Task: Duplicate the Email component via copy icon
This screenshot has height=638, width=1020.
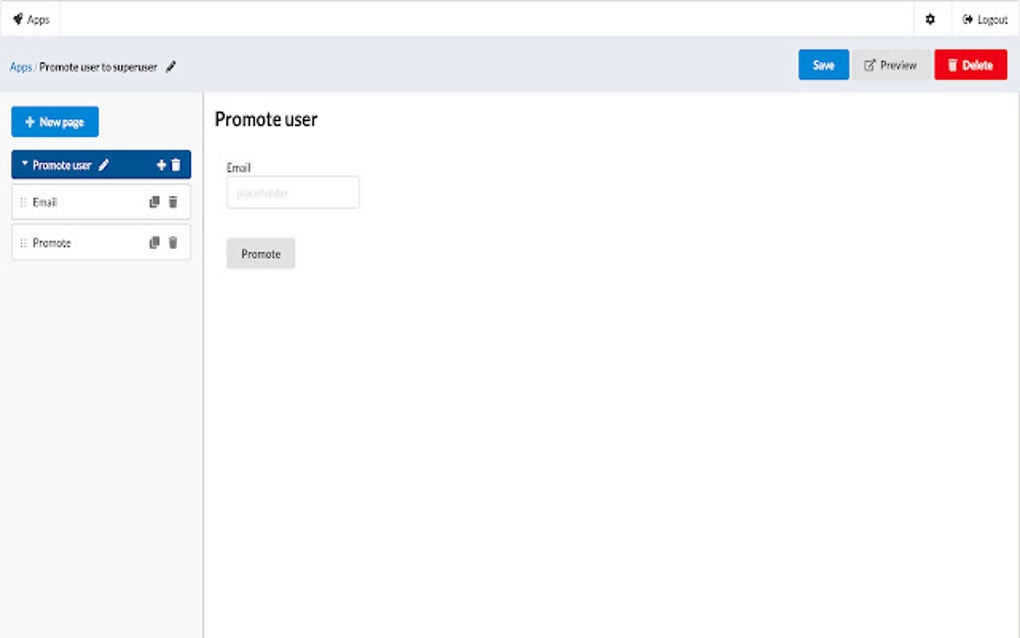Action: click(x=154, y=202)
